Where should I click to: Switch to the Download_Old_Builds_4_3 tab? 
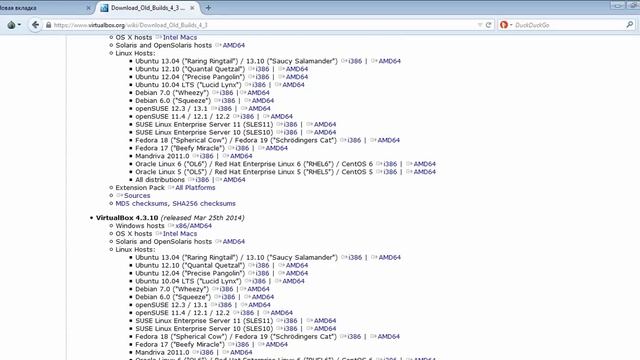pyautogui.click(x=148, y=8)
